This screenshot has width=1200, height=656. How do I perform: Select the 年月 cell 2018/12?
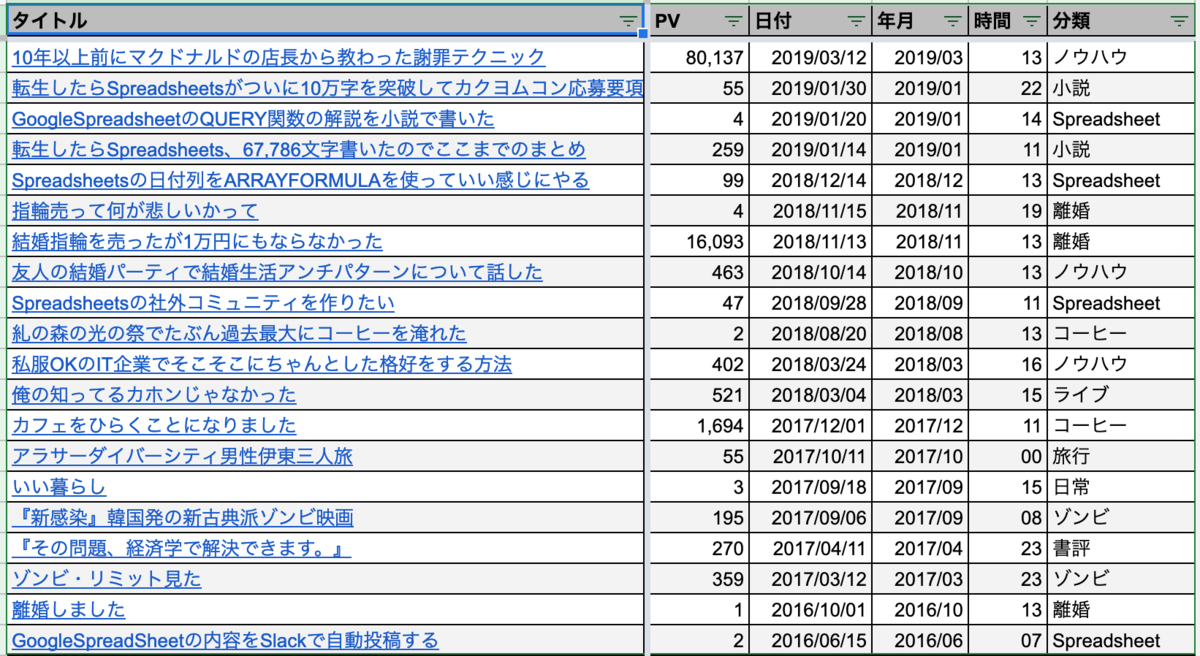921,181
